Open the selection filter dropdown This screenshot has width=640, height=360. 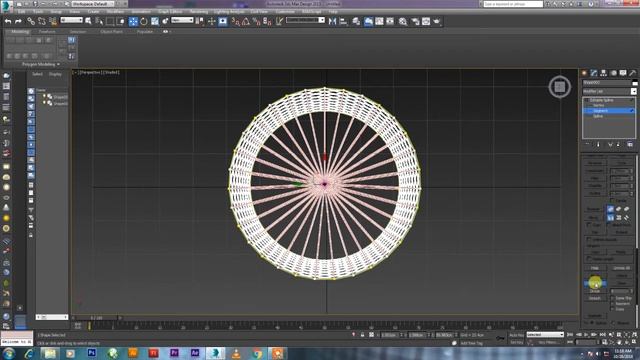[x=71, y=20]
